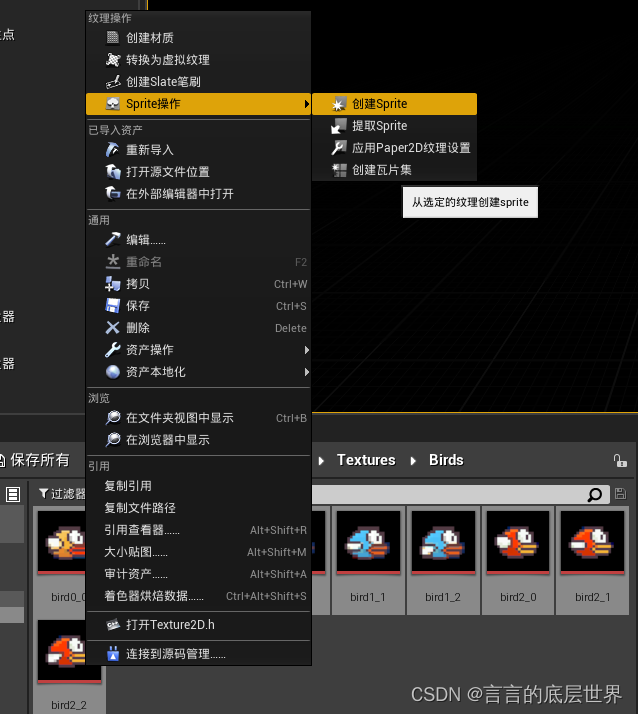Screen dimensions: 638x714
Task: Click the Sprite操作 icon
Action: pyautogui.click(x=112, y=104)
